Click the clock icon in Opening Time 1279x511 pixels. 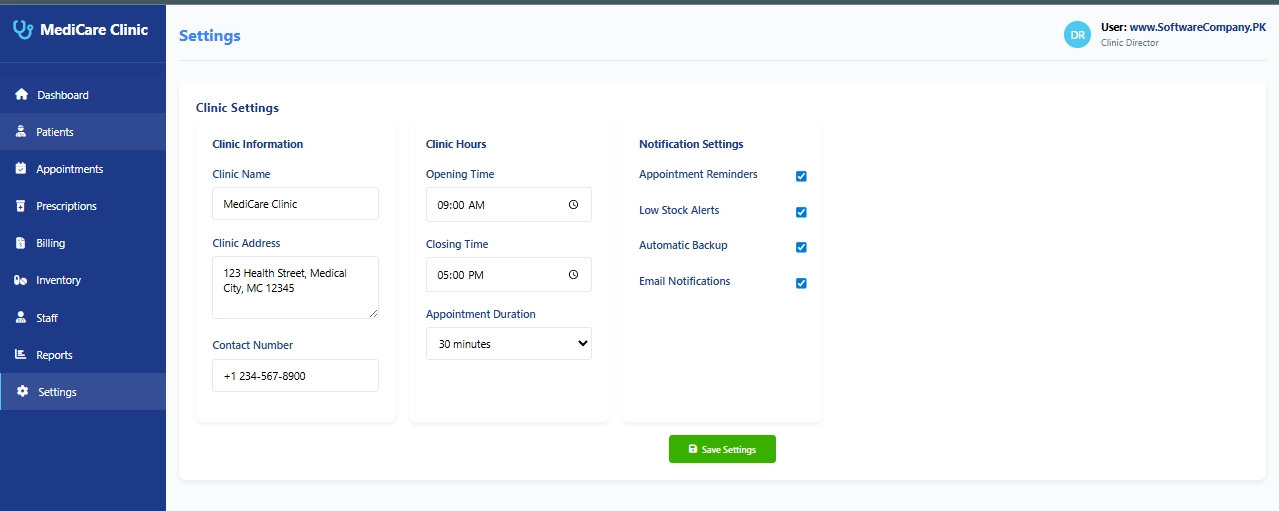[573, 204]
